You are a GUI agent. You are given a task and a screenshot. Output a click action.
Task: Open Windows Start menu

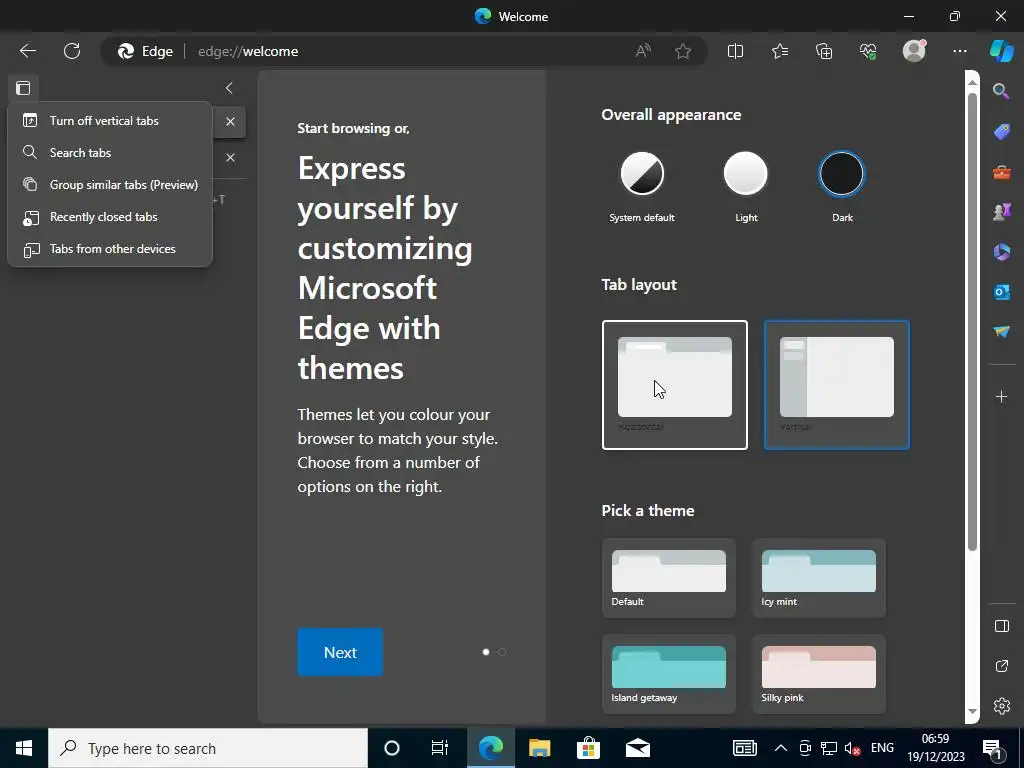tap(24, 748)
